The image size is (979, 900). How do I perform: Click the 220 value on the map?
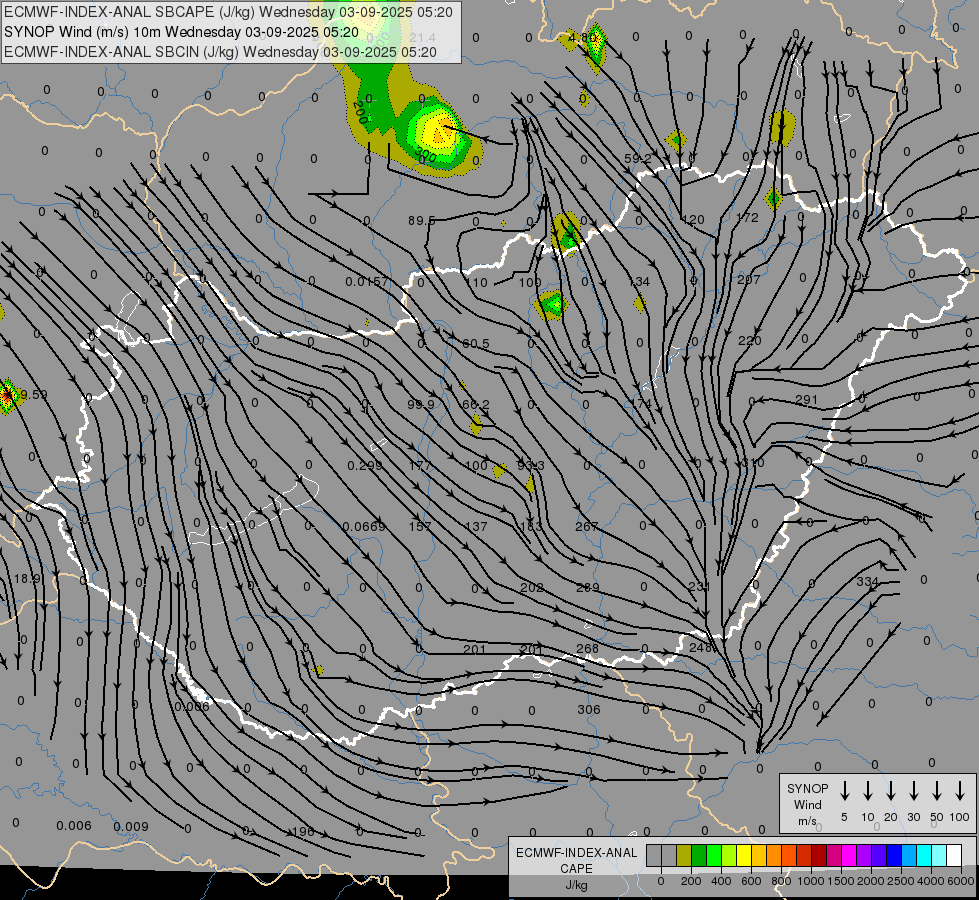pos(750,340)
